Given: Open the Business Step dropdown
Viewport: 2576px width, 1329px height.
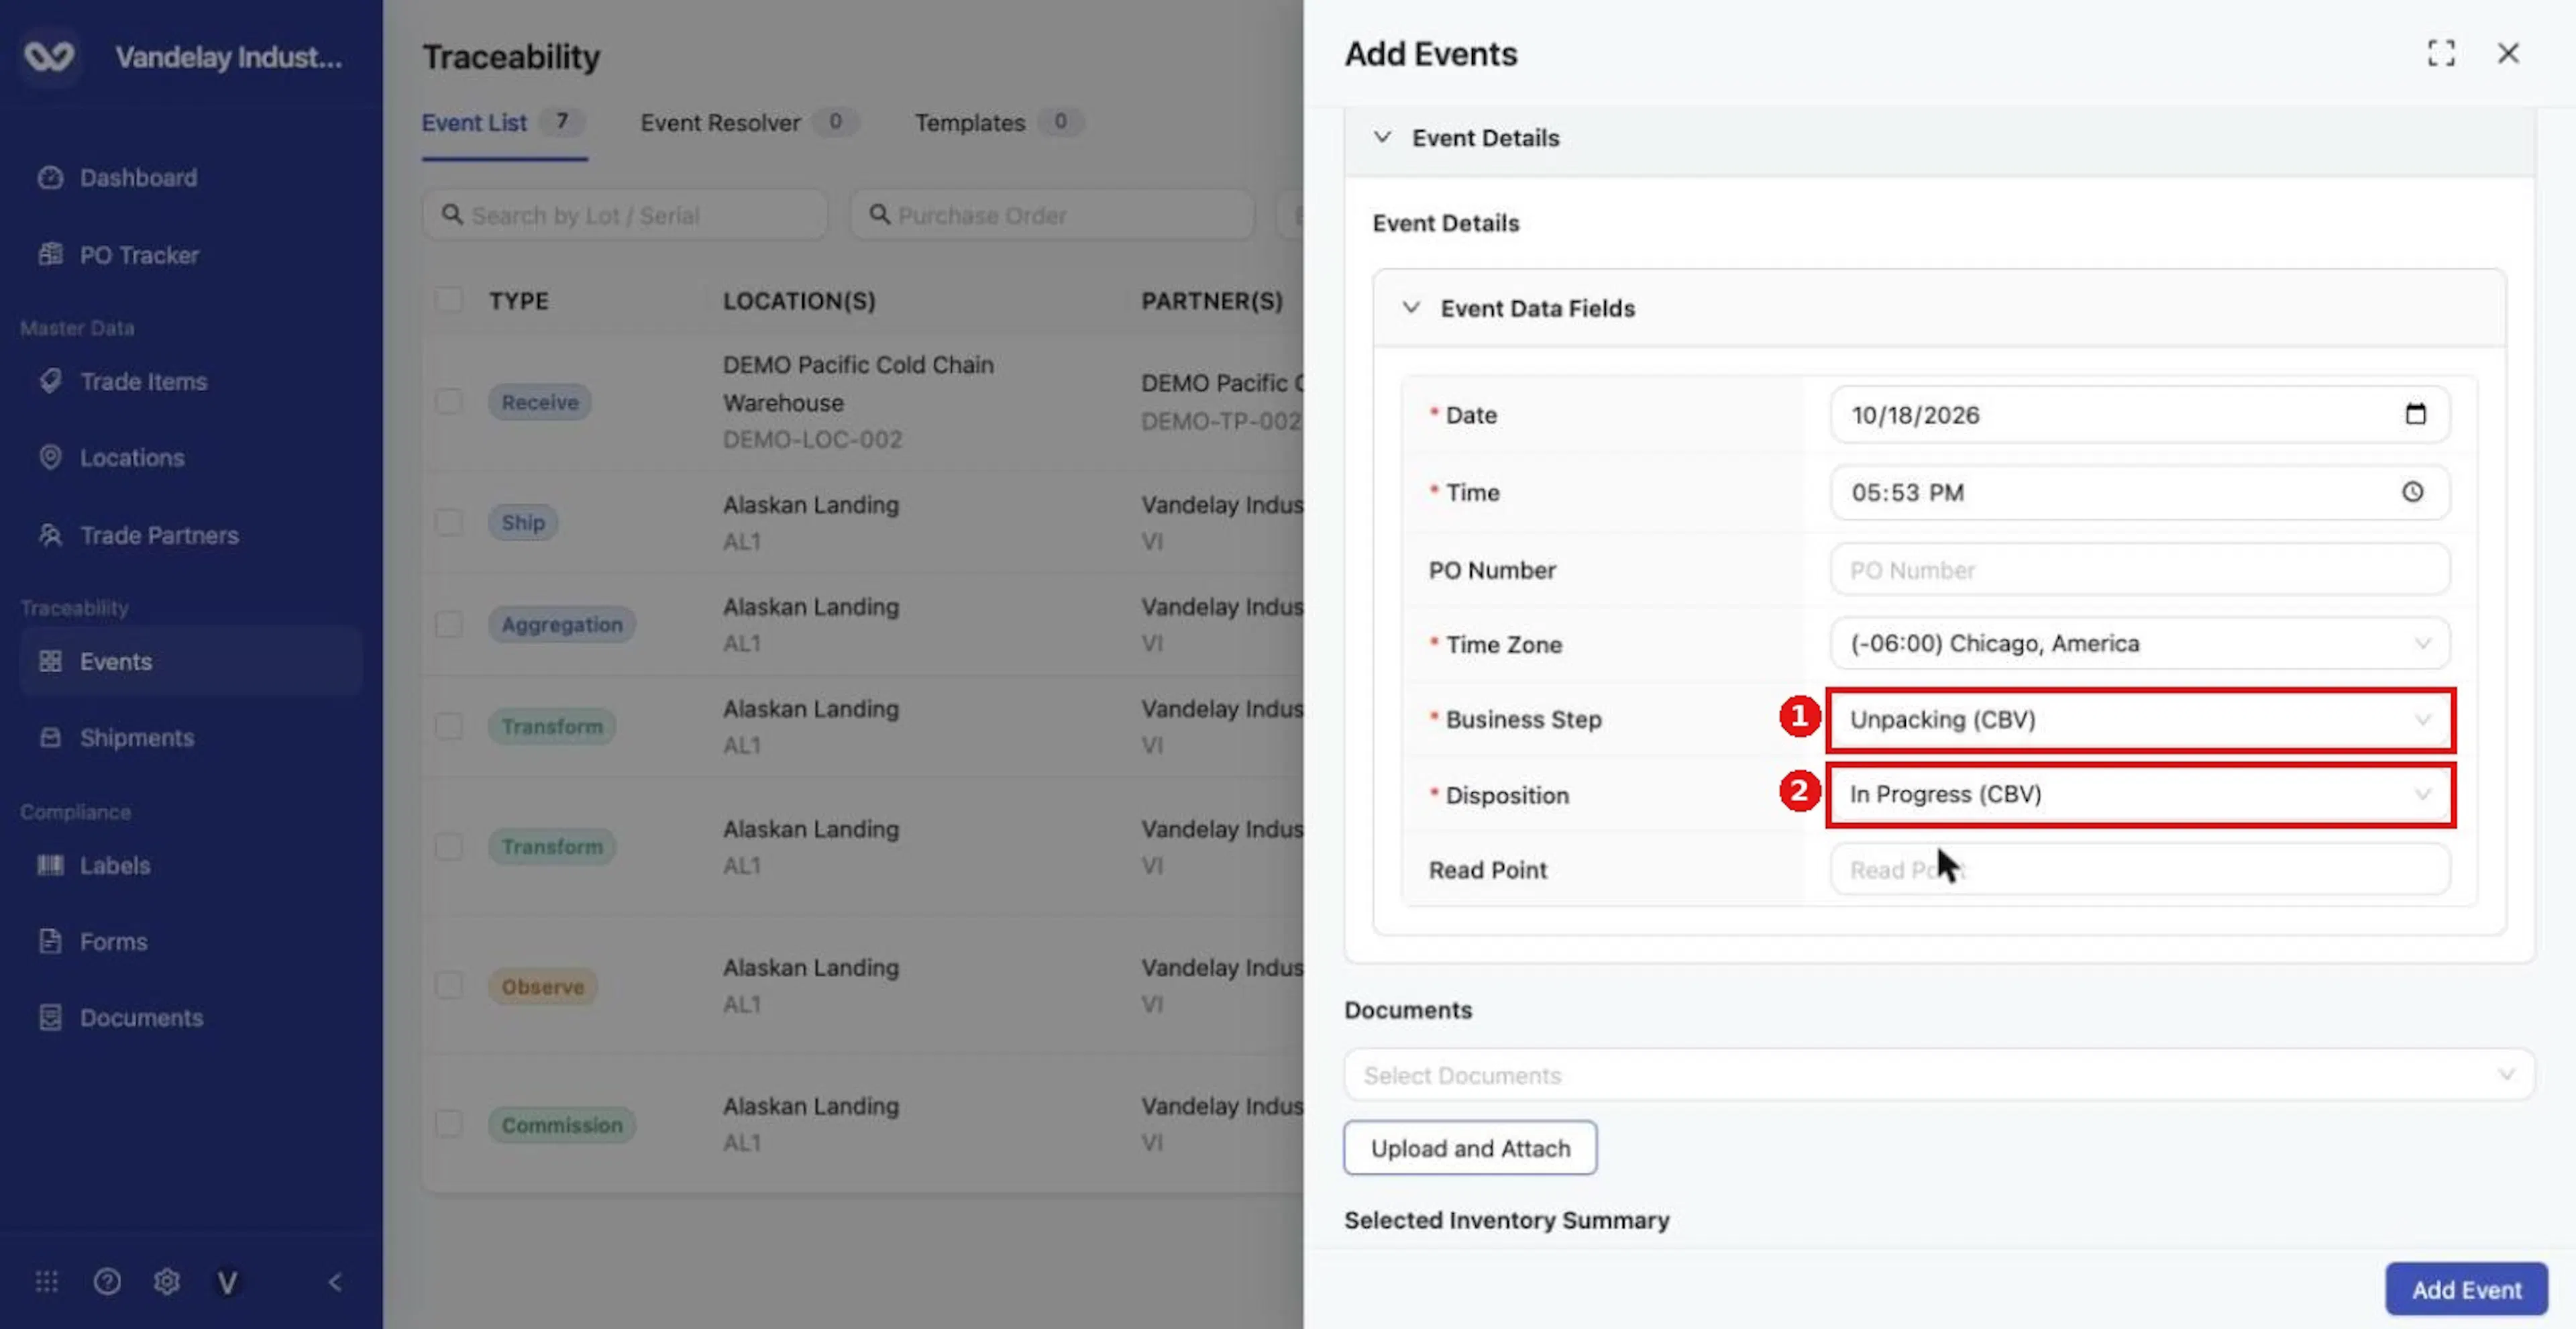Looking at the screenshot, I should (x=2140, y=720).
